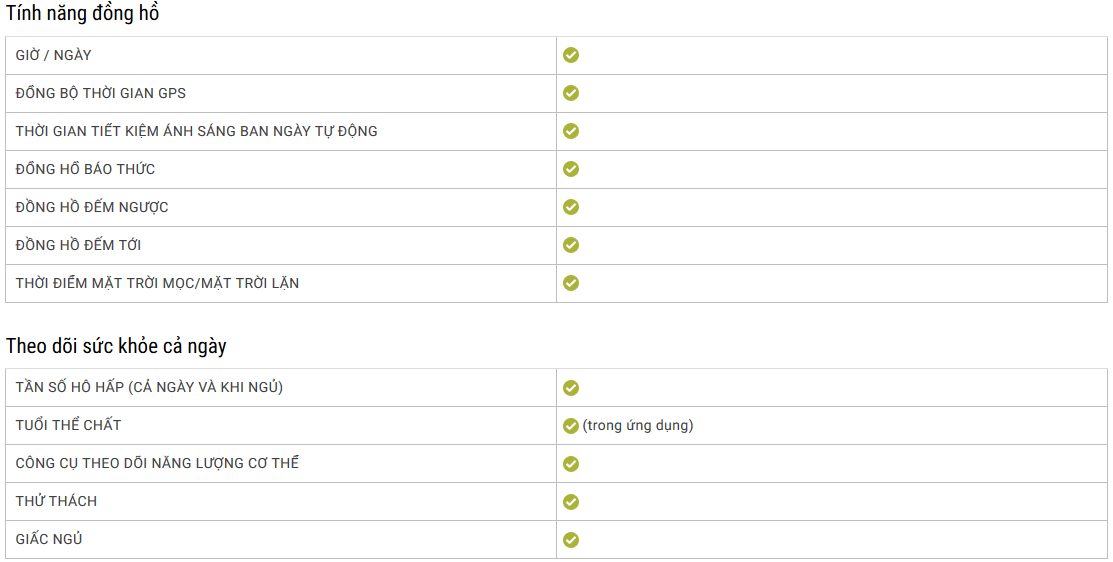This screenshot has width=1113, height=562.
Task: Select the ĐỒNG HỒ BÁO THỨC checkmark icon
Action: [x=571, y=169]
